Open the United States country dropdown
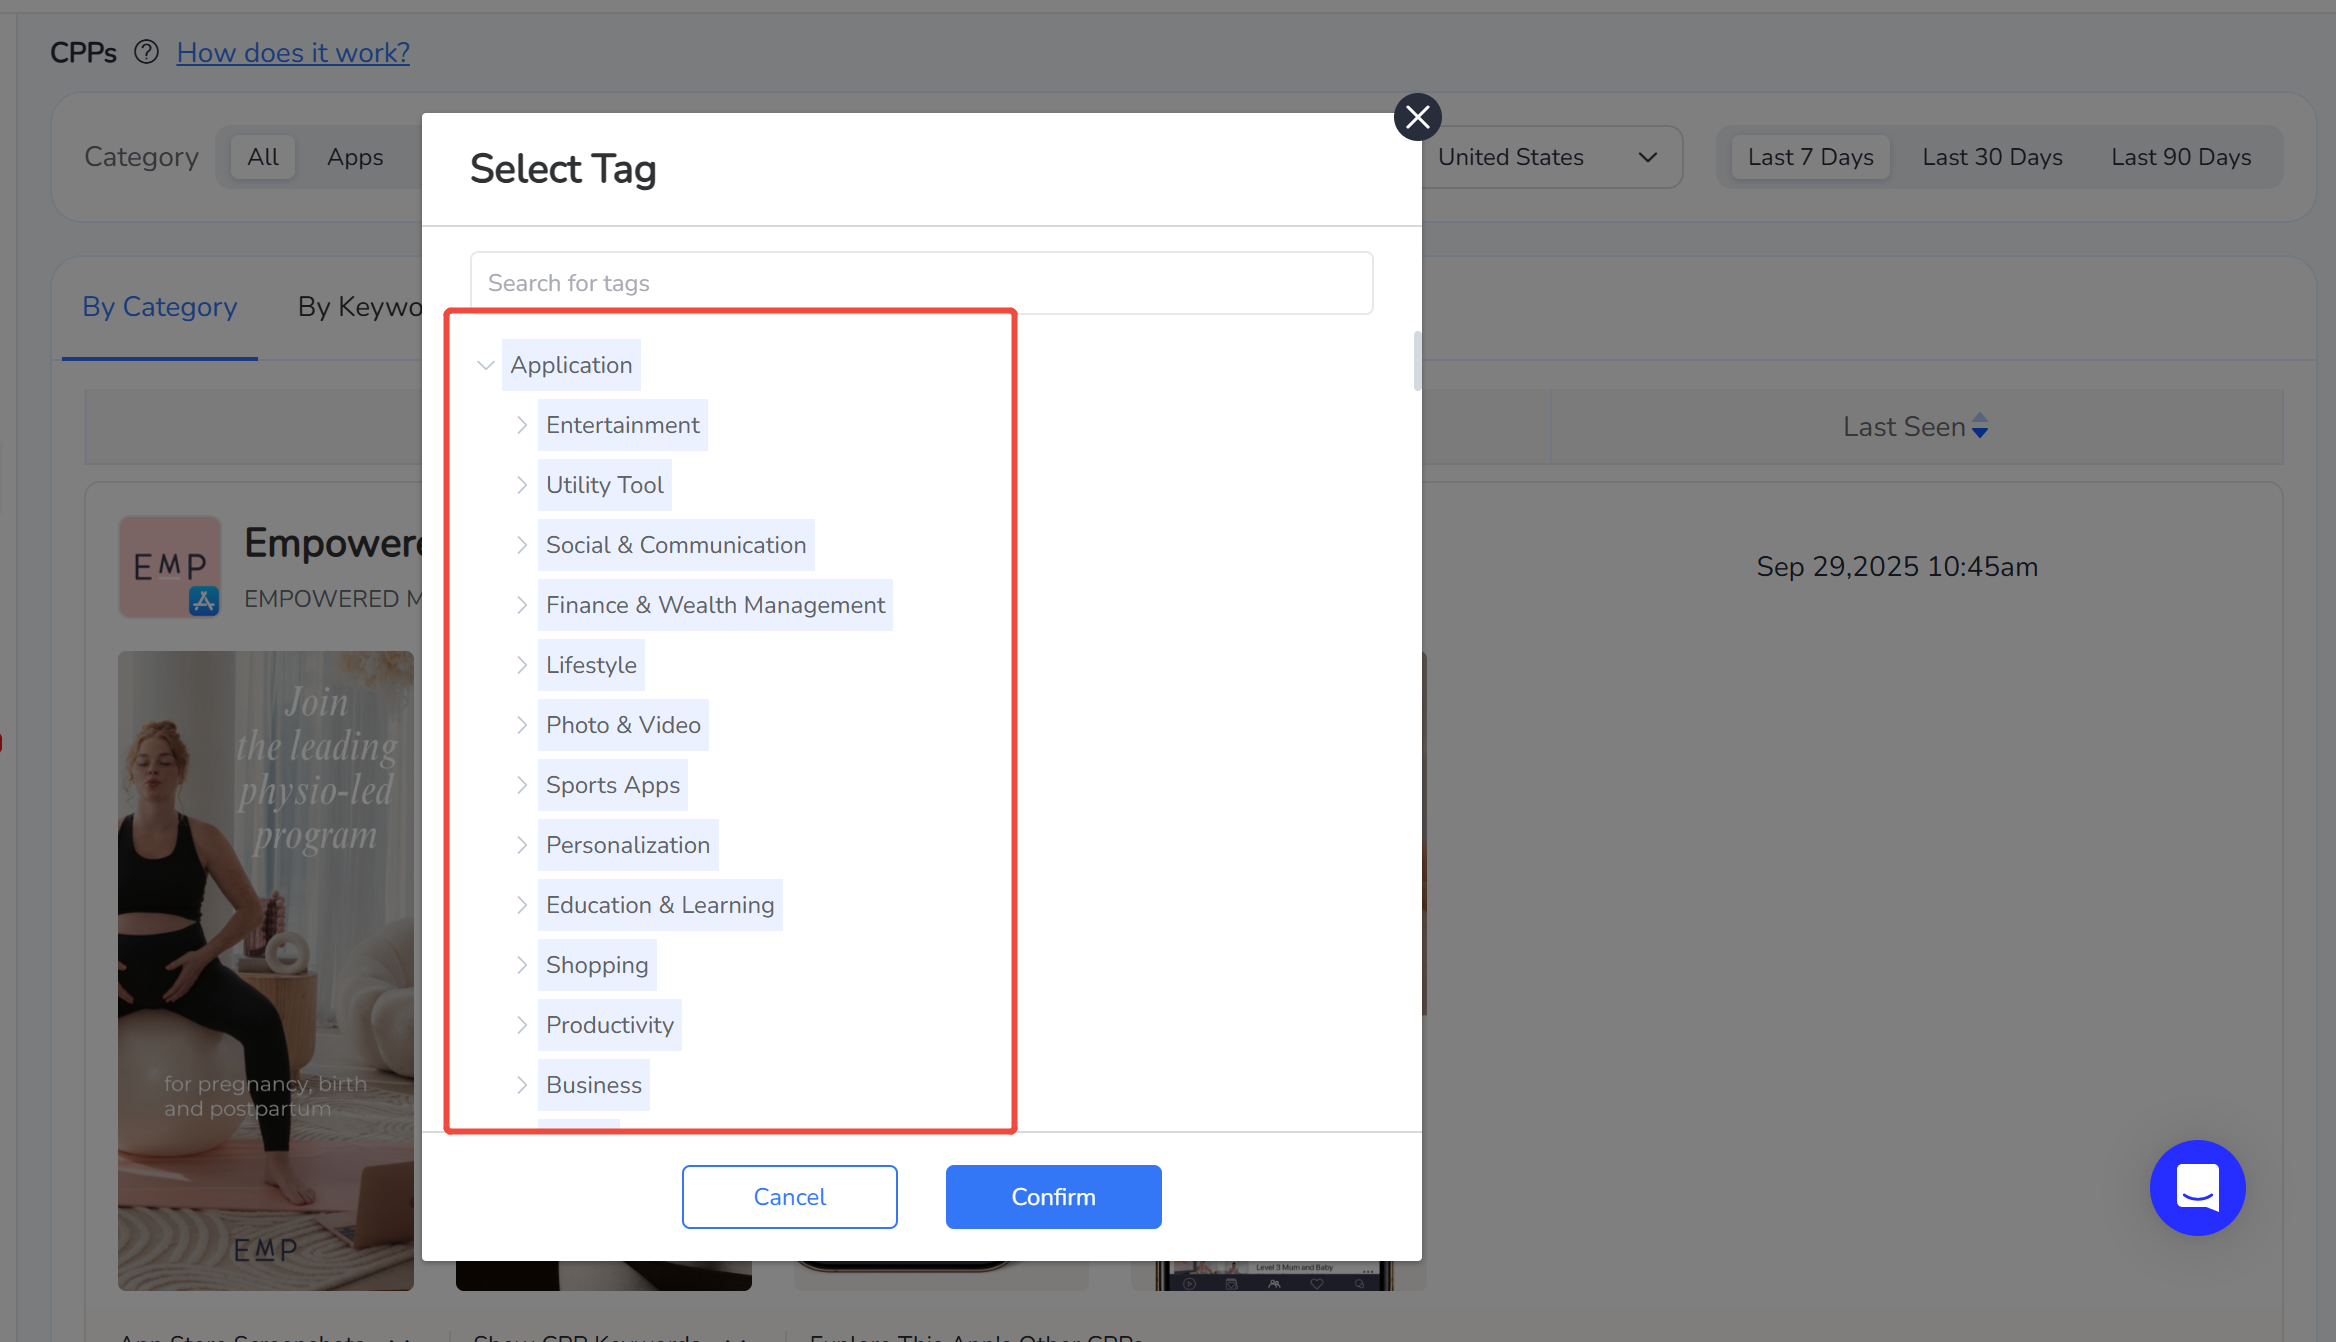 coord(1546,157)
